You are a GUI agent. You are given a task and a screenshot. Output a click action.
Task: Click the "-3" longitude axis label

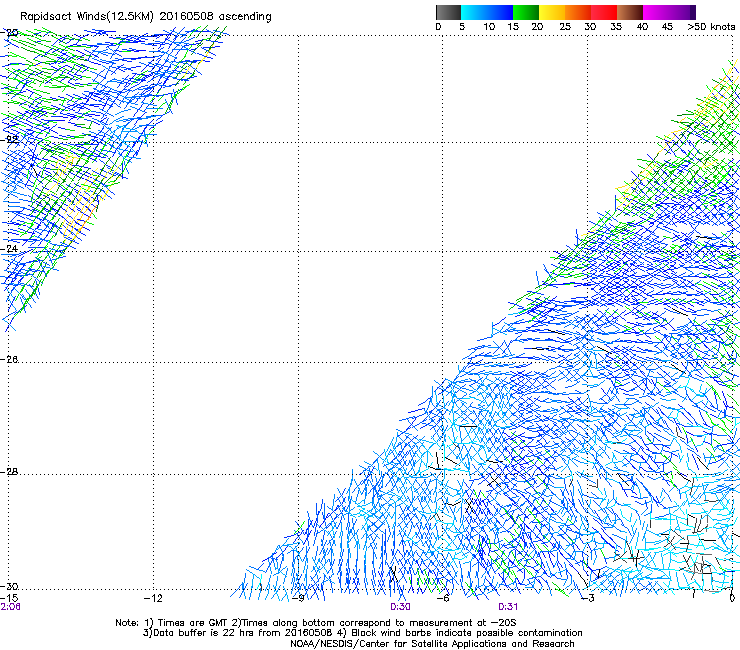pyautogui.click(x=588, y=598)
